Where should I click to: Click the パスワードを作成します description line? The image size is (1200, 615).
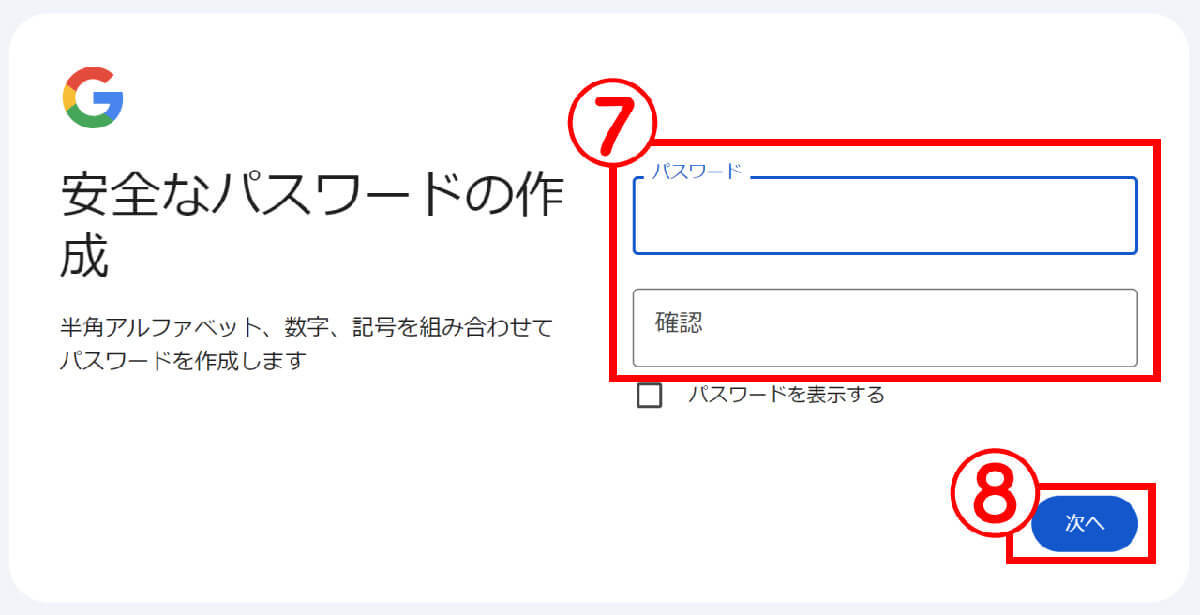pyautogui.click(x=182, y=360)
